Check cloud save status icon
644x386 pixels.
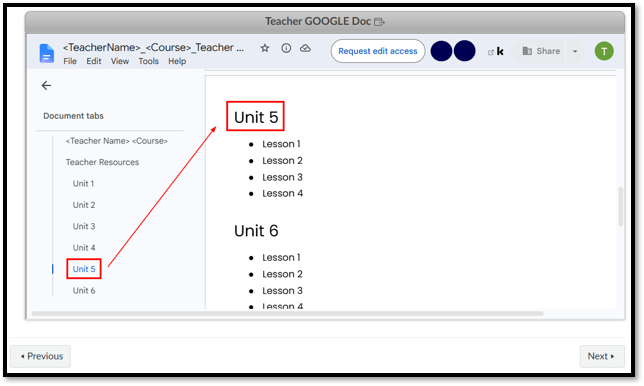click(305, 48)
